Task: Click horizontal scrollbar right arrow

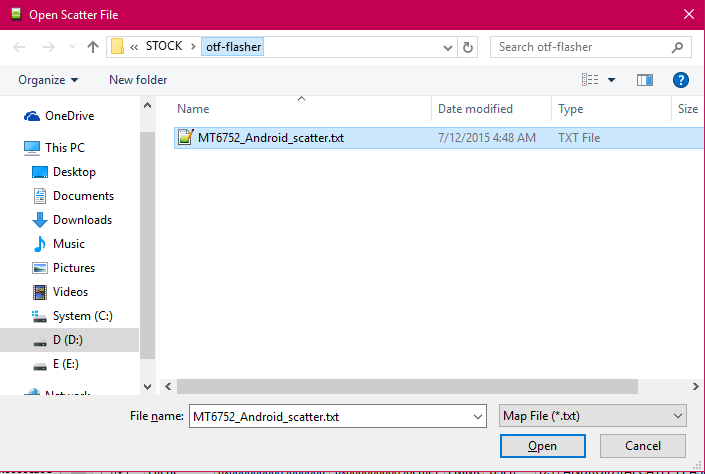Action: (x=696, y=387)
